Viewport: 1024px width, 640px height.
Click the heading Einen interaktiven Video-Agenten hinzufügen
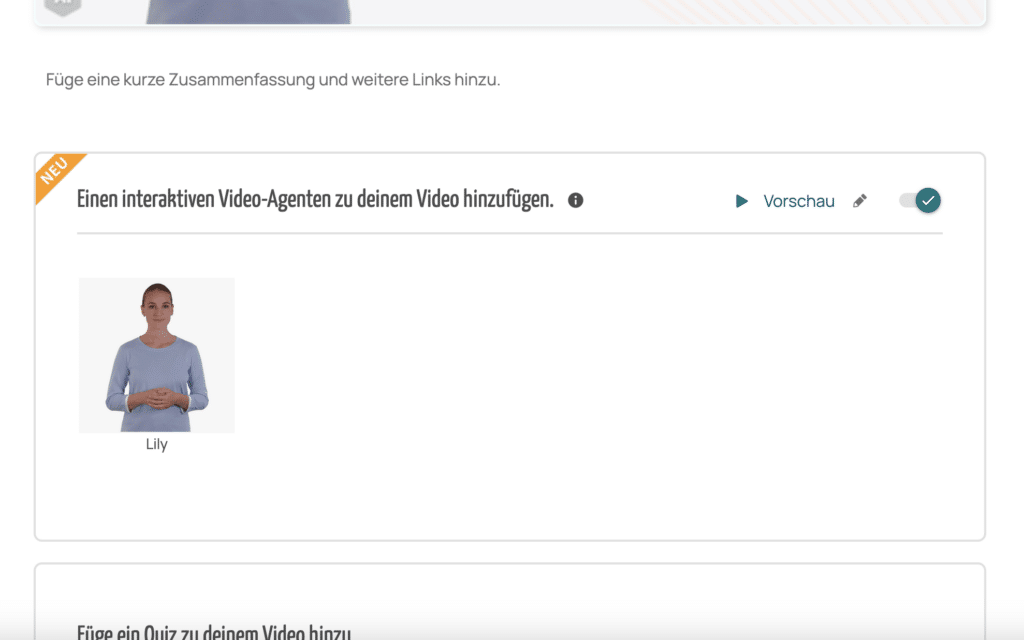[315, 200]
